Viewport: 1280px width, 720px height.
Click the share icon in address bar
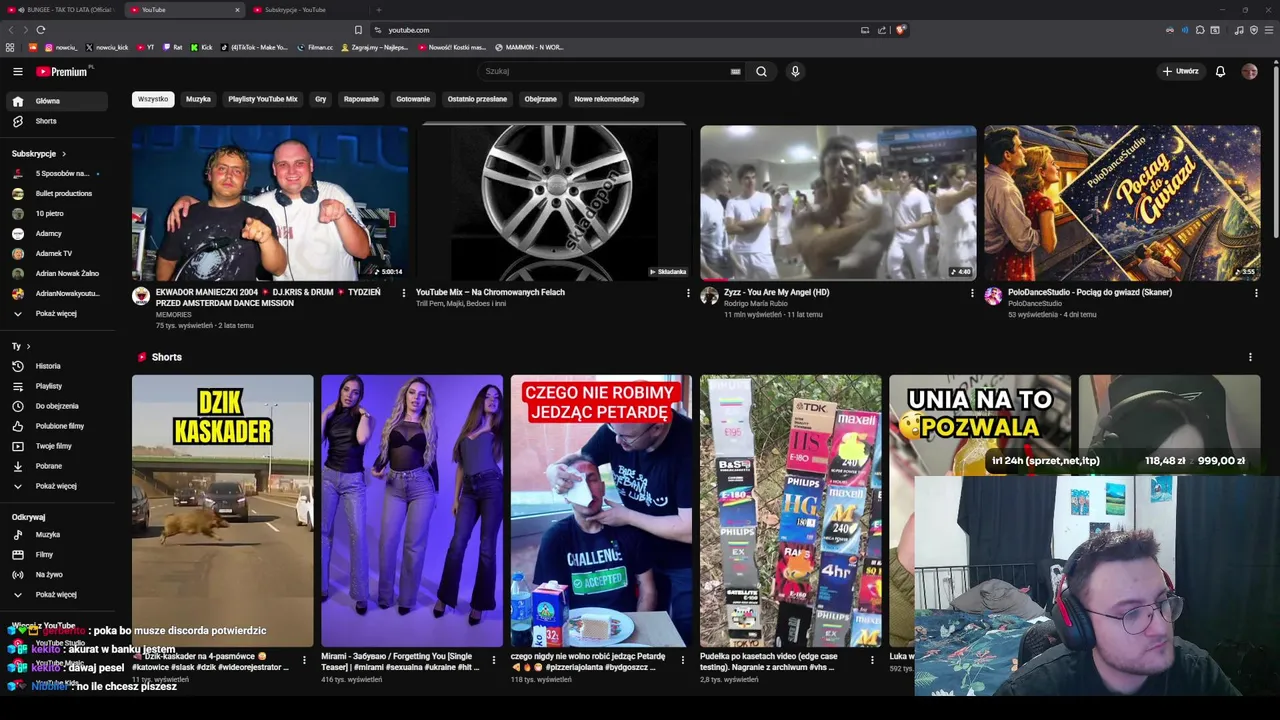[882, 30]
